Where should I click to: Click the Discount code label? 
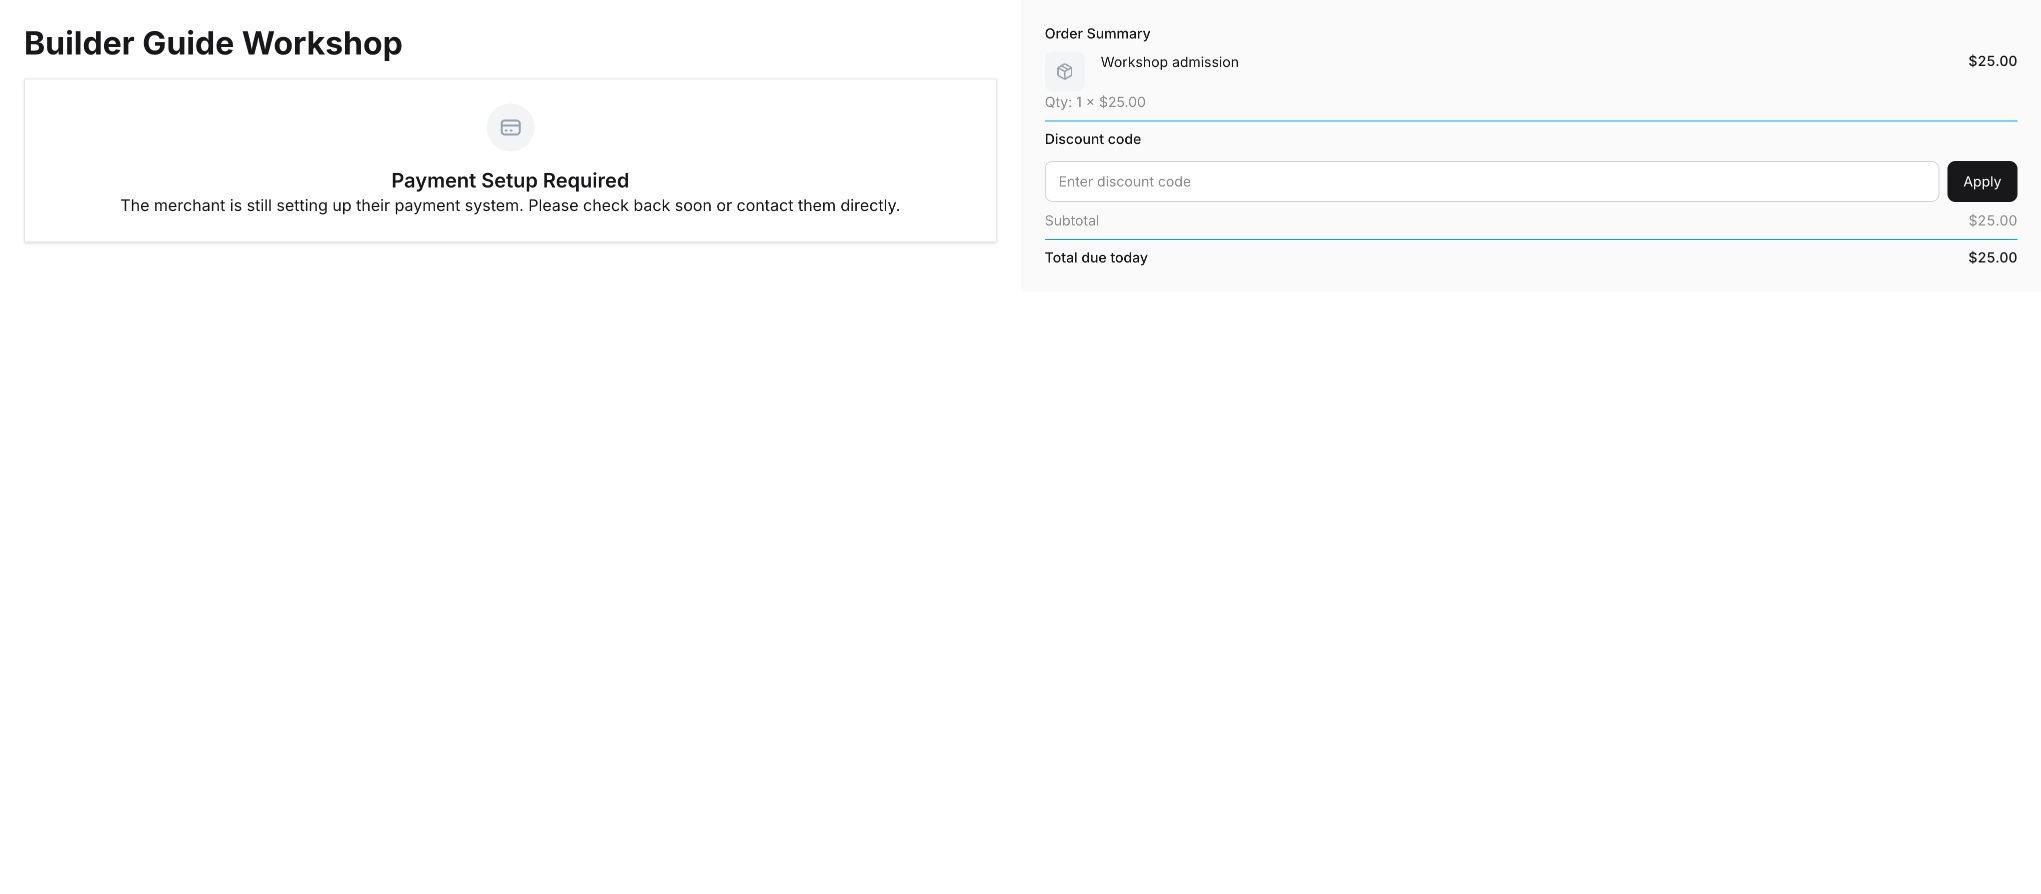pos(1092,139)
